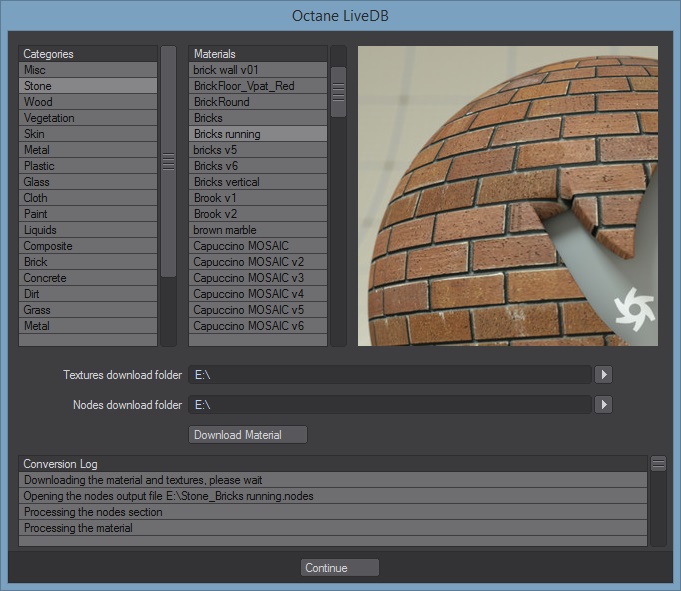Choose the Dirt category
The width and height of the screenshot is (681, 591).
[88, 294]
